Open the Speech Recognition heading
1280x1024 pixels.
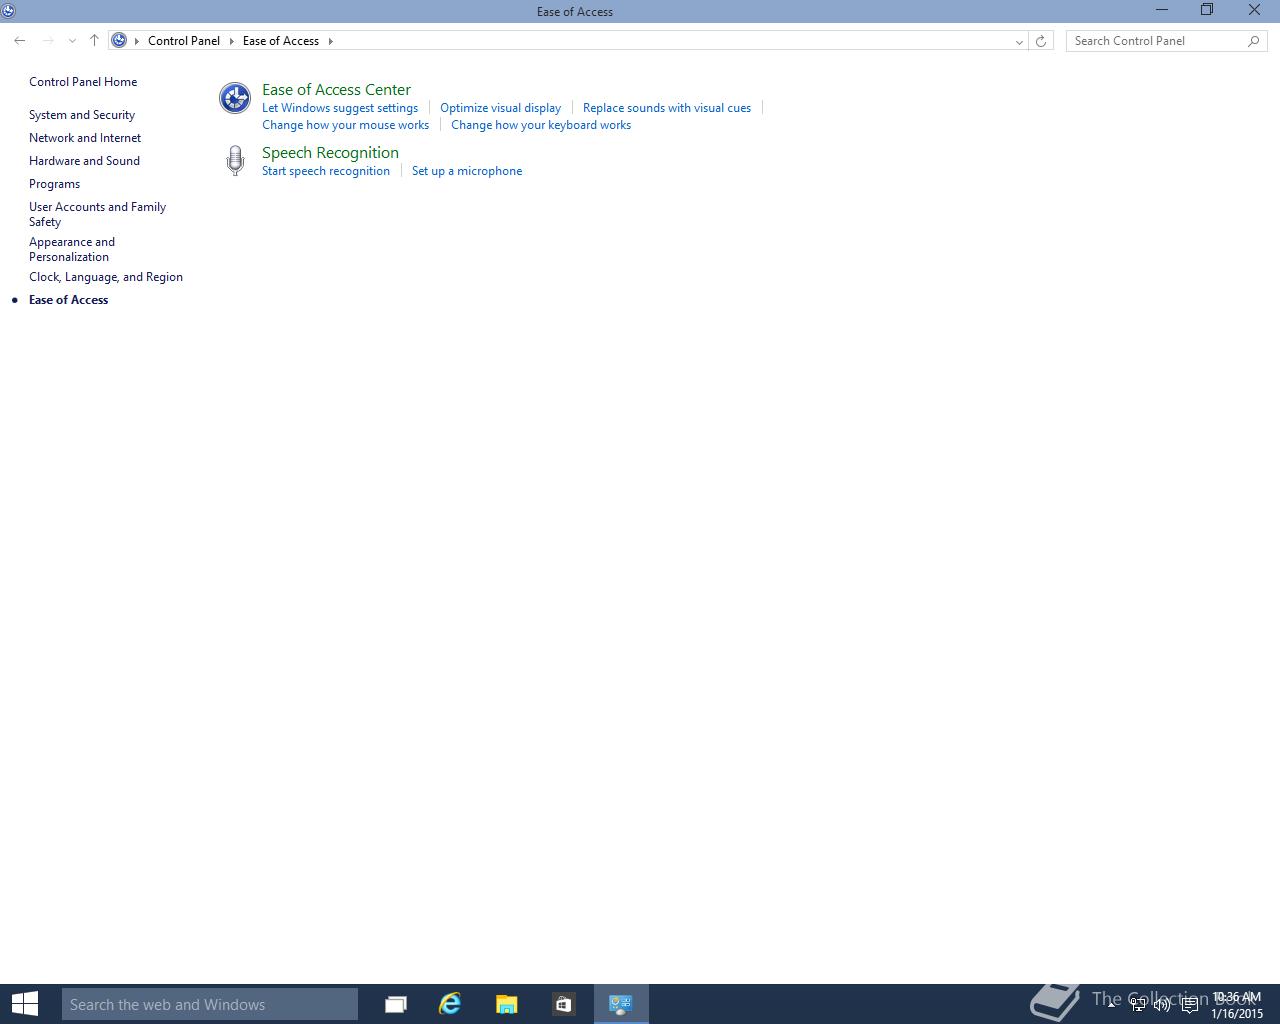pyautogui.click(x=330, y=153)
